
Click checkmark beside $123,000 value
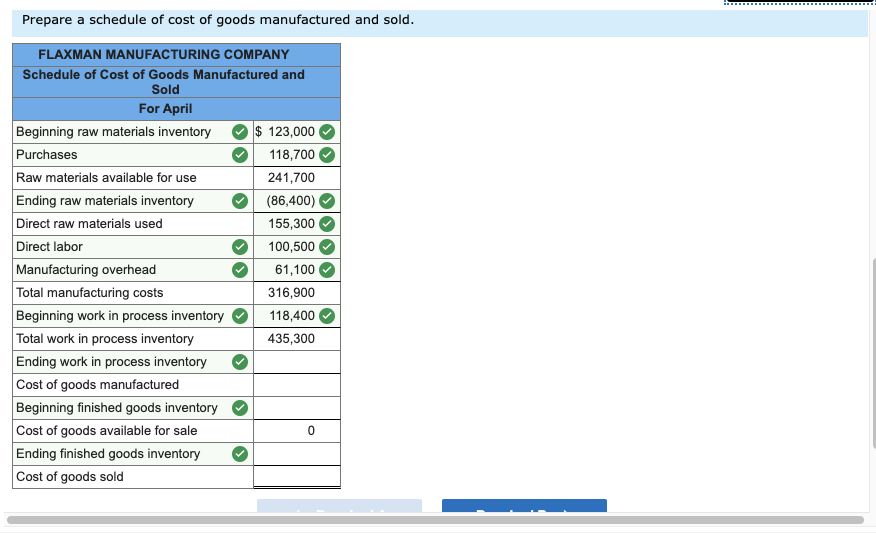(327, 132)
